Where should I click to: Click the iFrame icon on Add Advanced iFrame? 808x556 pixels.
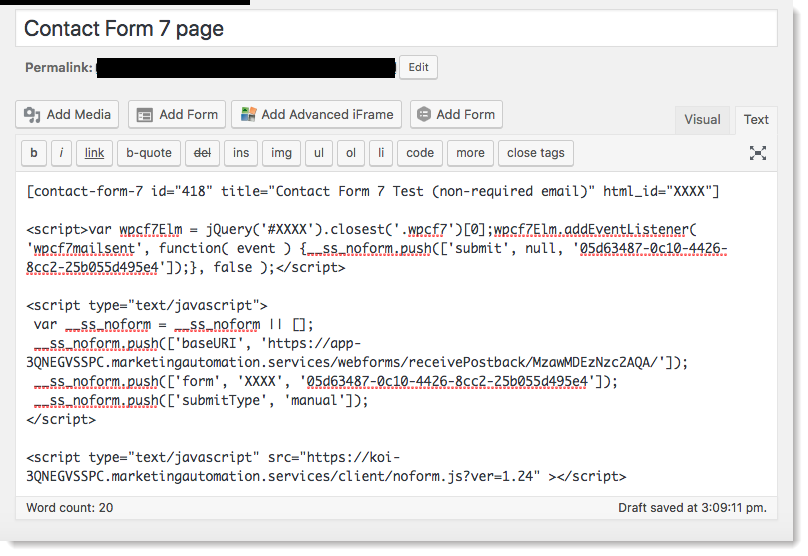(248, 114)
